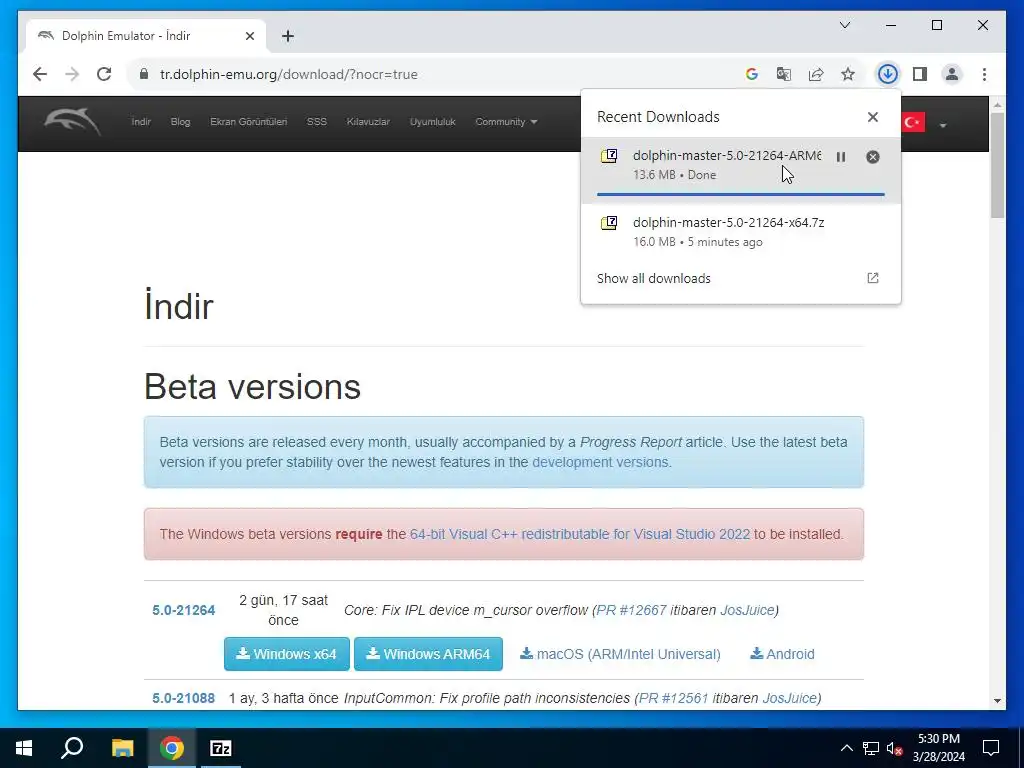Screen dimensions: 1024x768
Task: Show hidden tray icons chevron
Action: tap(846, 748)
